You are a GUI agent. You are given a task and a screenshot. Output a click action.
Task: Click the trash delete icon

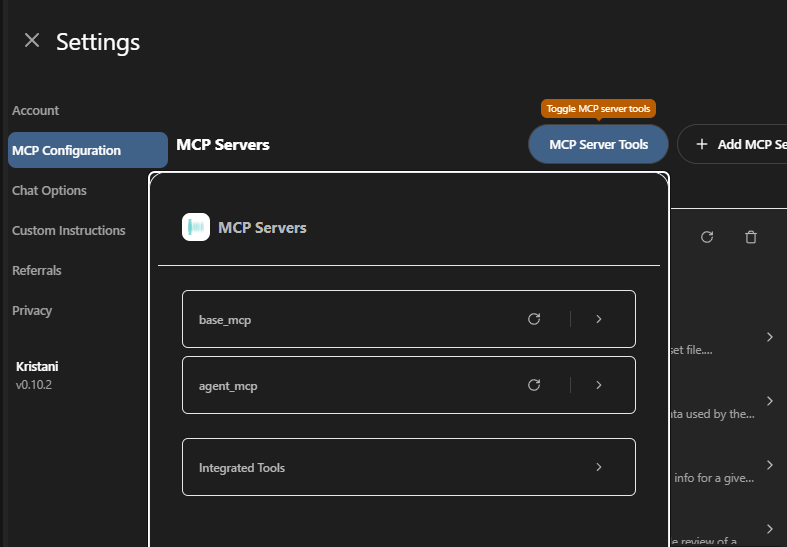click(x=751, y=237)
